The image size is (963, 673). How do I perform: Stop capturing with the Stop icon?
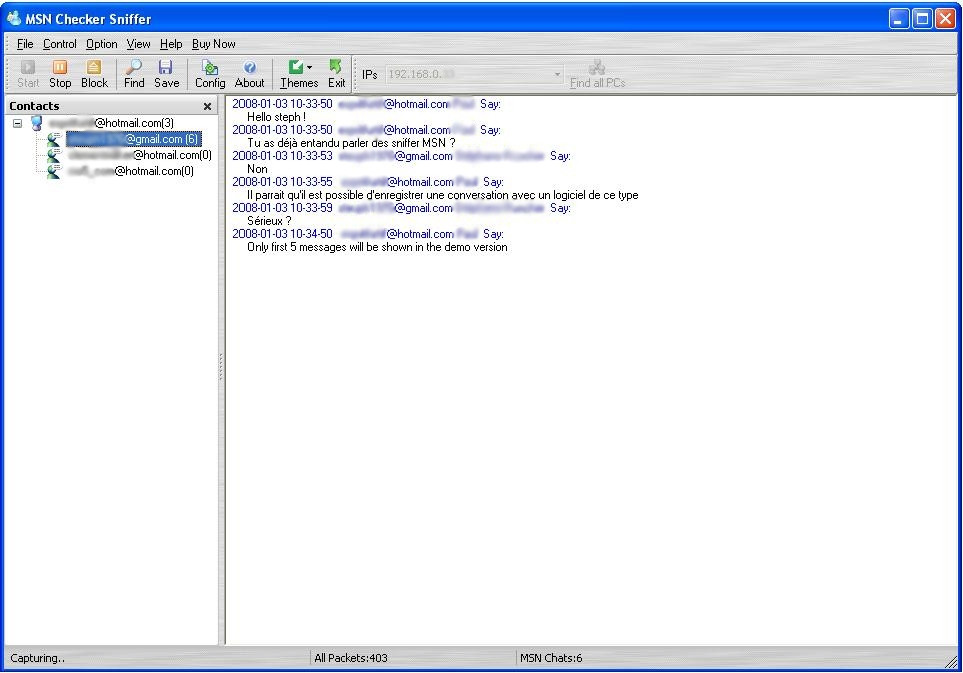point(60,67)
